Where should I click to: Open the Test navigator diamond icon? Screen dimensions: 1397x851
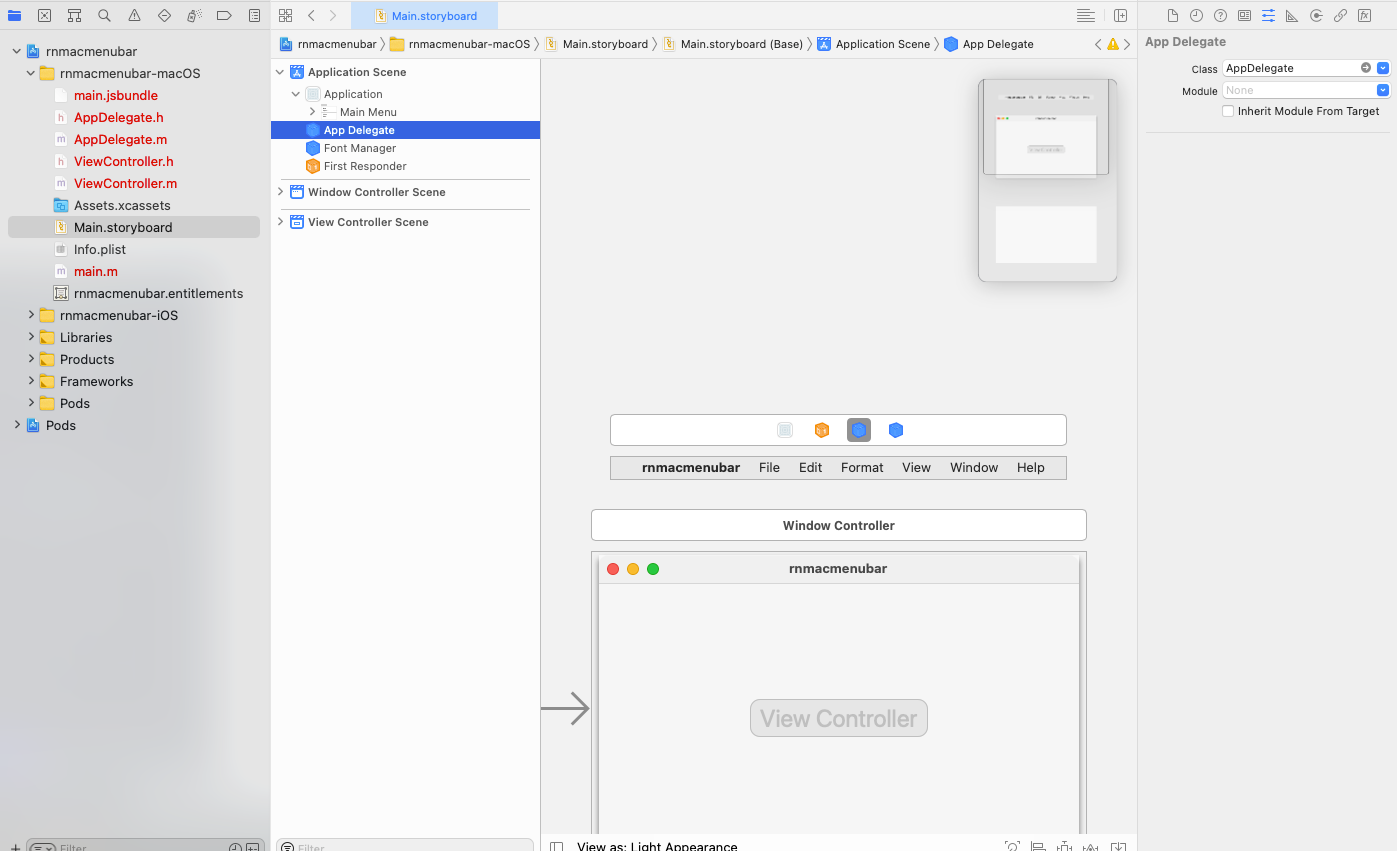coord(165,16)
